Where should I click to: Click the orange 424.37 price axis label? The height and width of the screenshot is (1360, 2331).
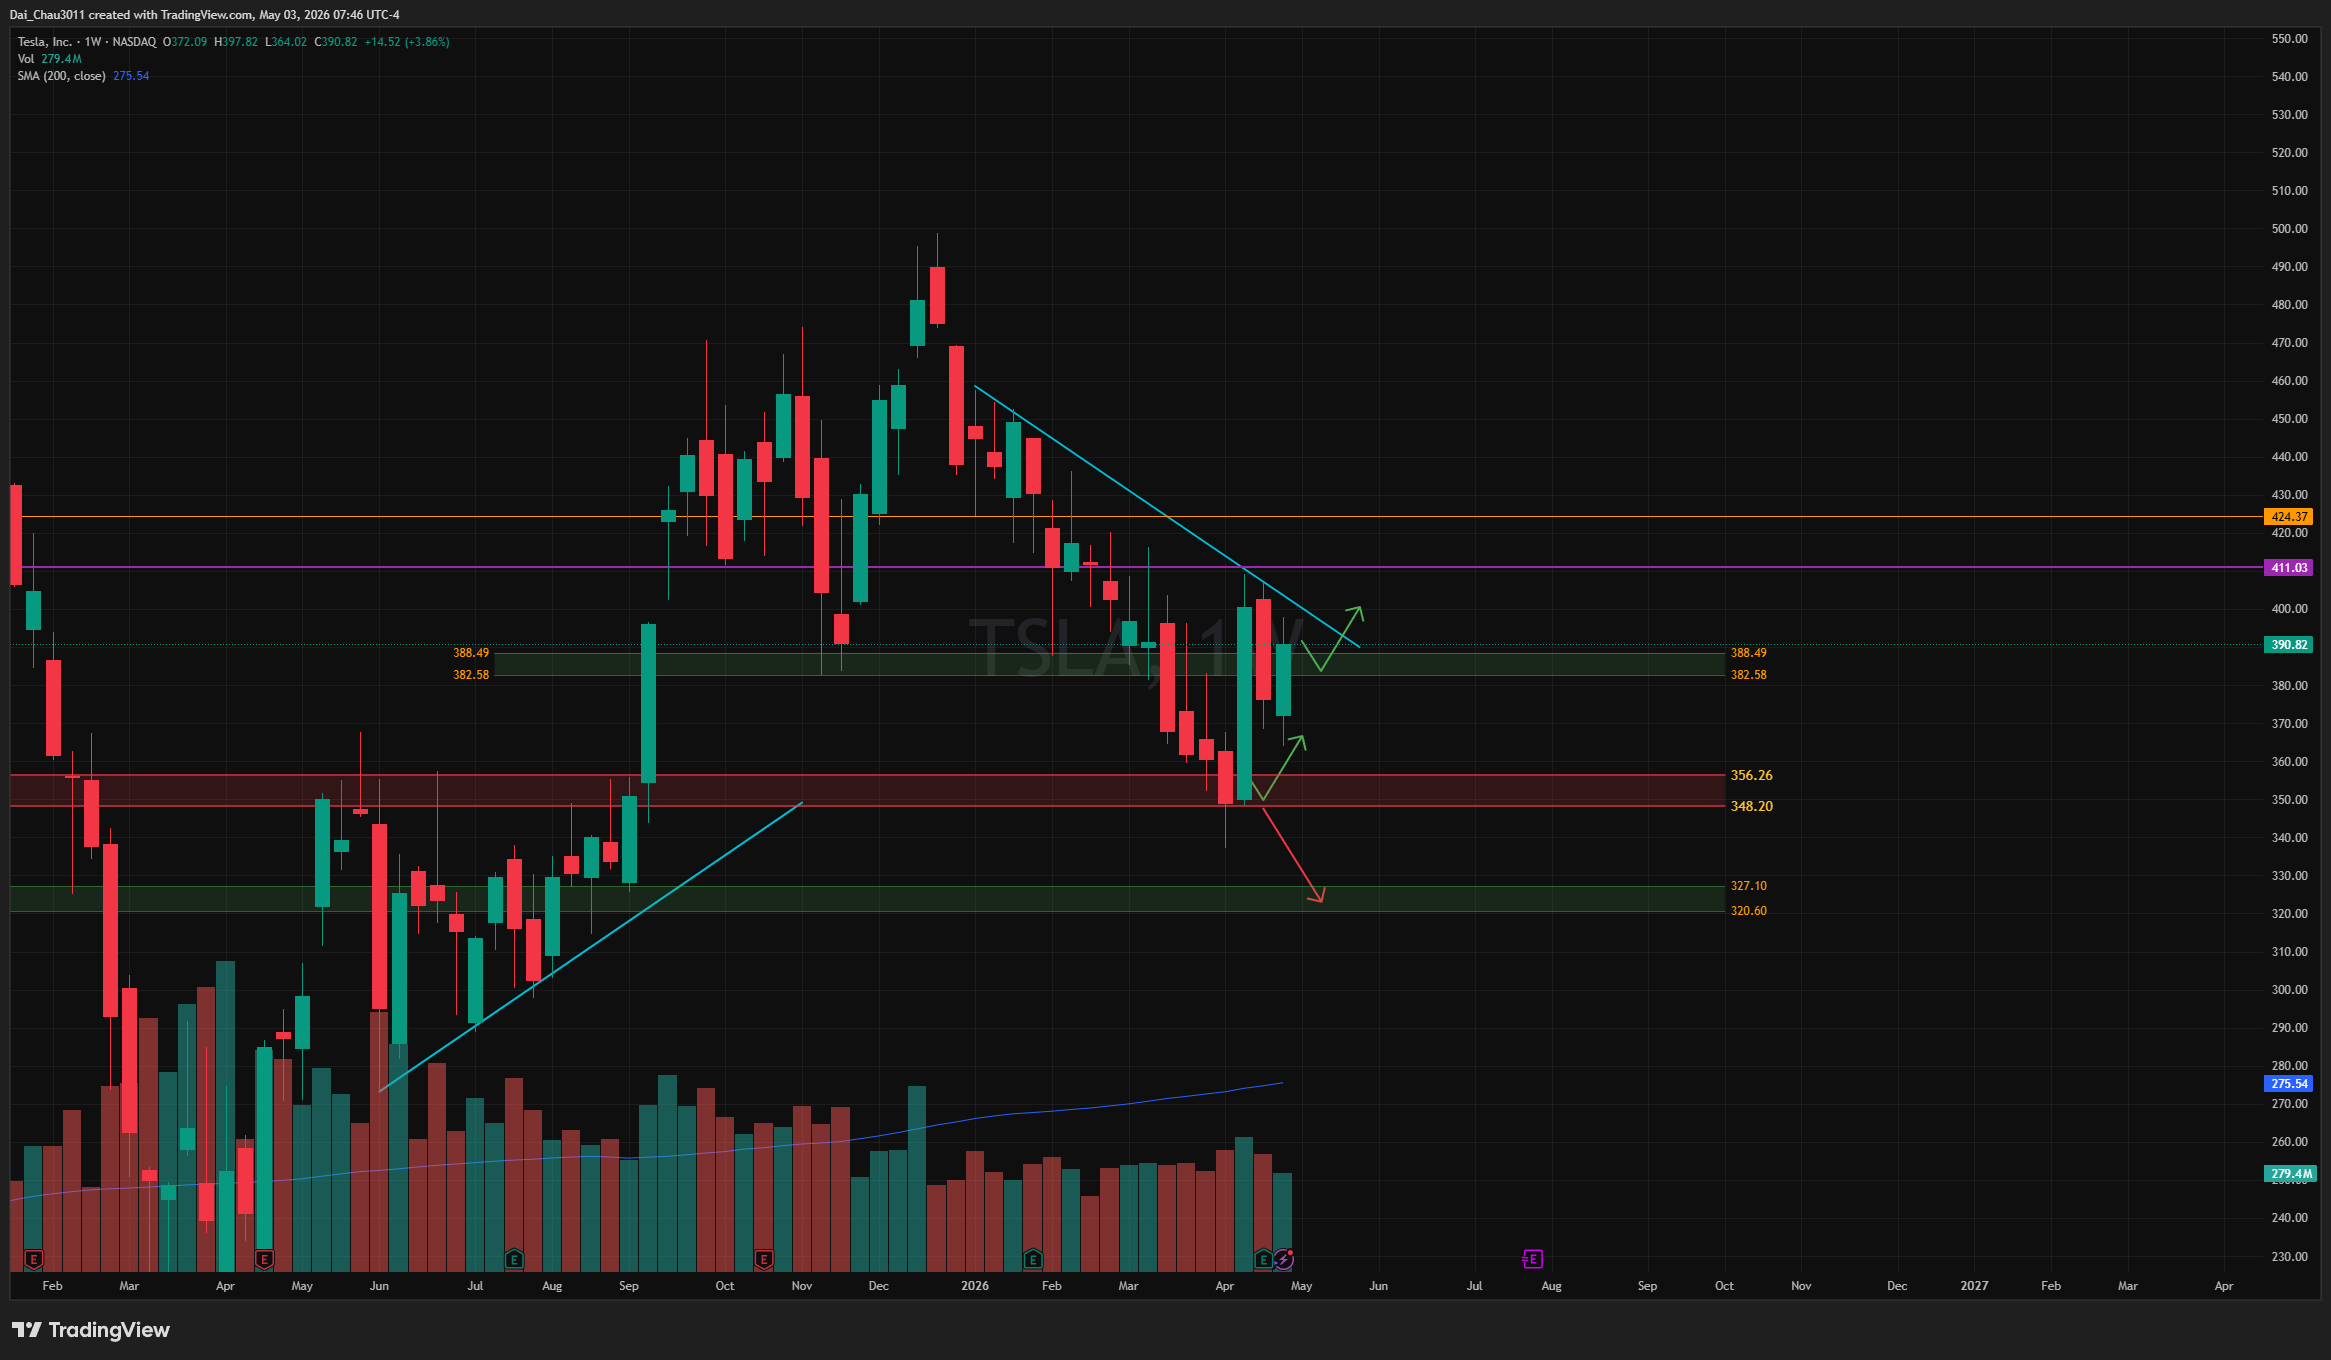(2289, 517)
